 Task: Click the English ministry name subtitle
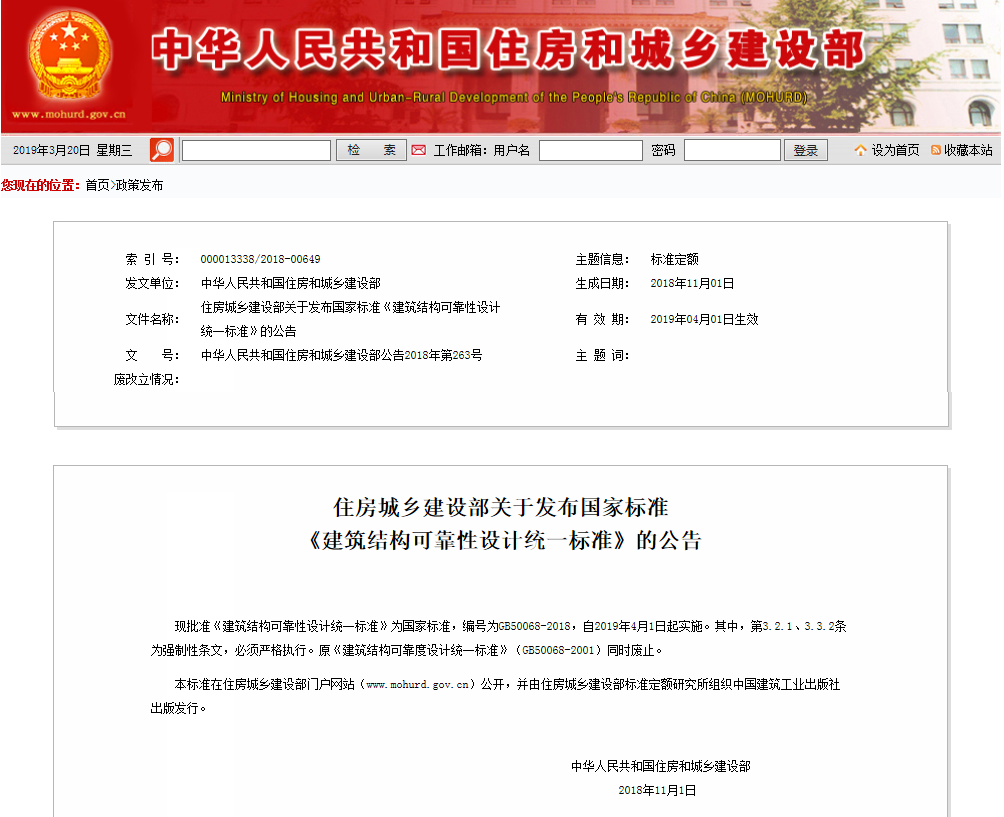(x=514, y=97)
